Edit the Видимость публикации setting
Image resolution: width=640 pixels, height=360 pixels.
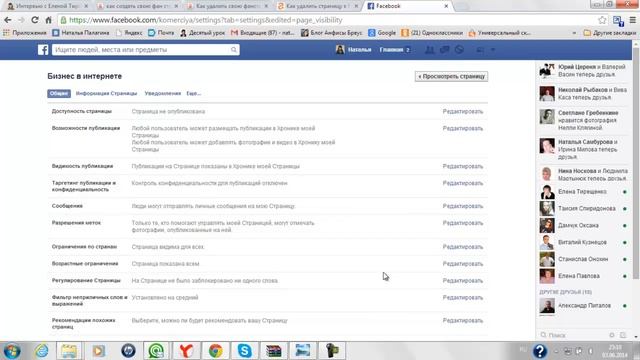click(x=463, y=166)
